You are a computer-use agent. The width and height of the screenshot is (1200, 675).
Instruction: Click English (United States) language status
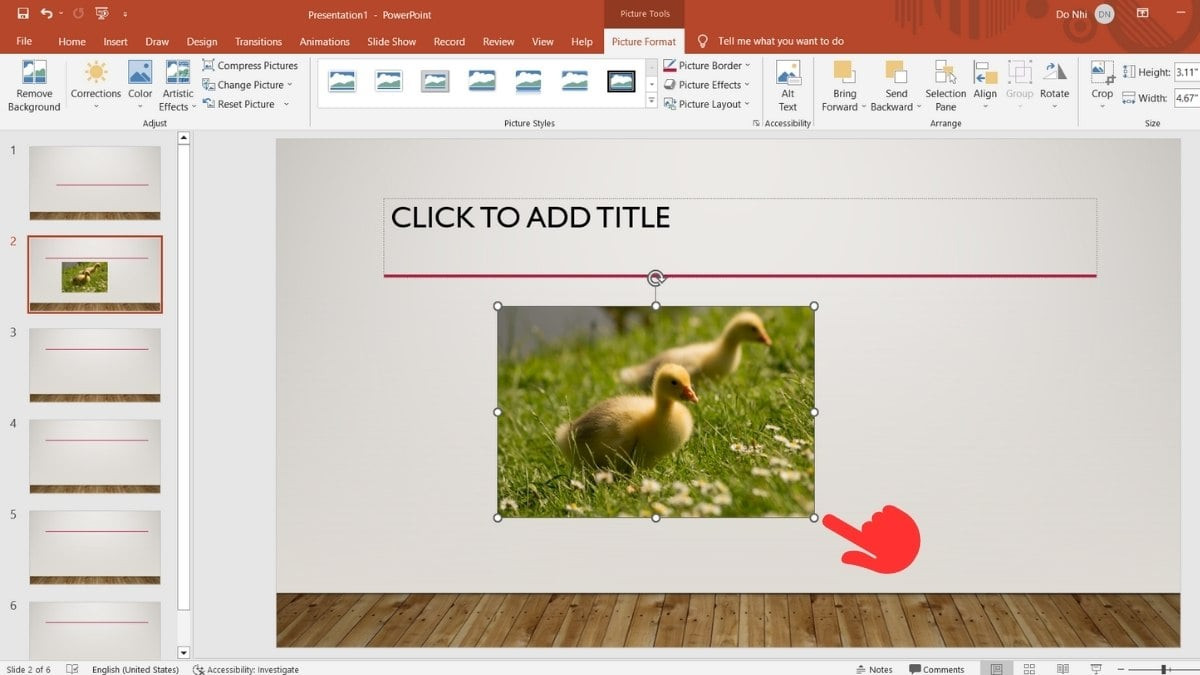coord(135,669)
